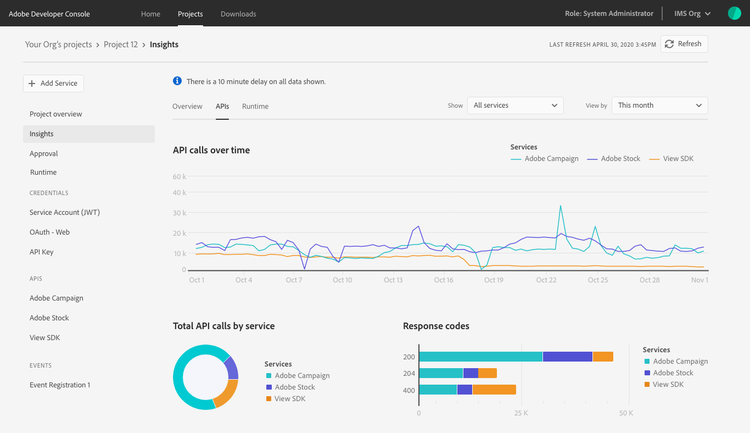The image size is (750, 433).
Task: Click View SDK line chart legend
Action: [x=672, y=158]
